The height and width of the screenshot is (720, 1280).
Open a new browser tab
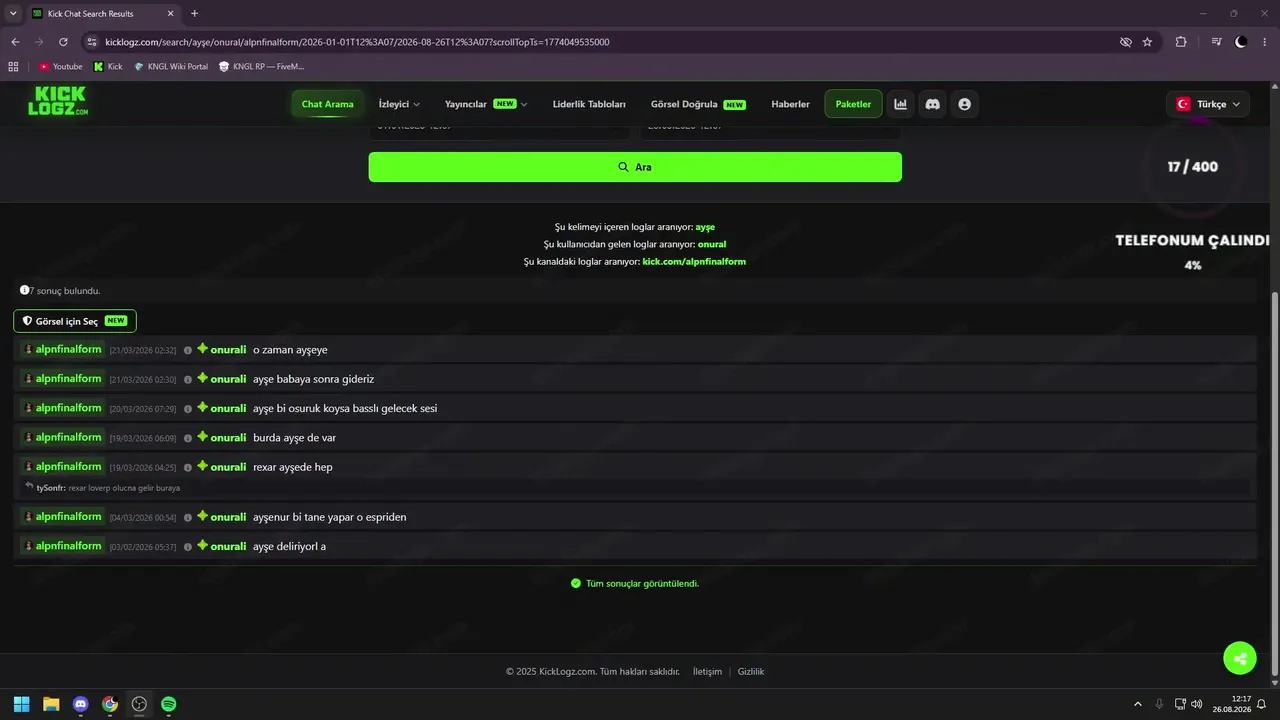click(194, 14)
